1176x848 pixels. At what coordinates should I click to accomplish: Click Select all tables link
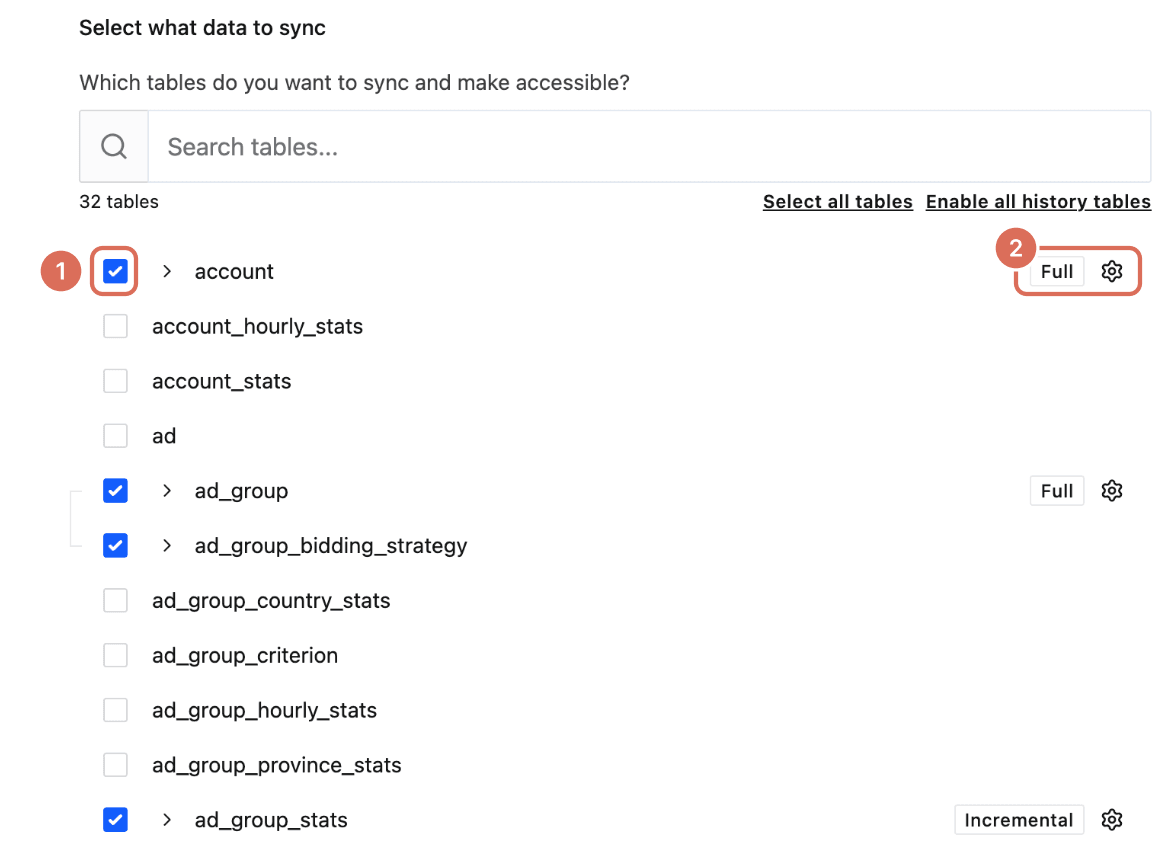[838, 202]
